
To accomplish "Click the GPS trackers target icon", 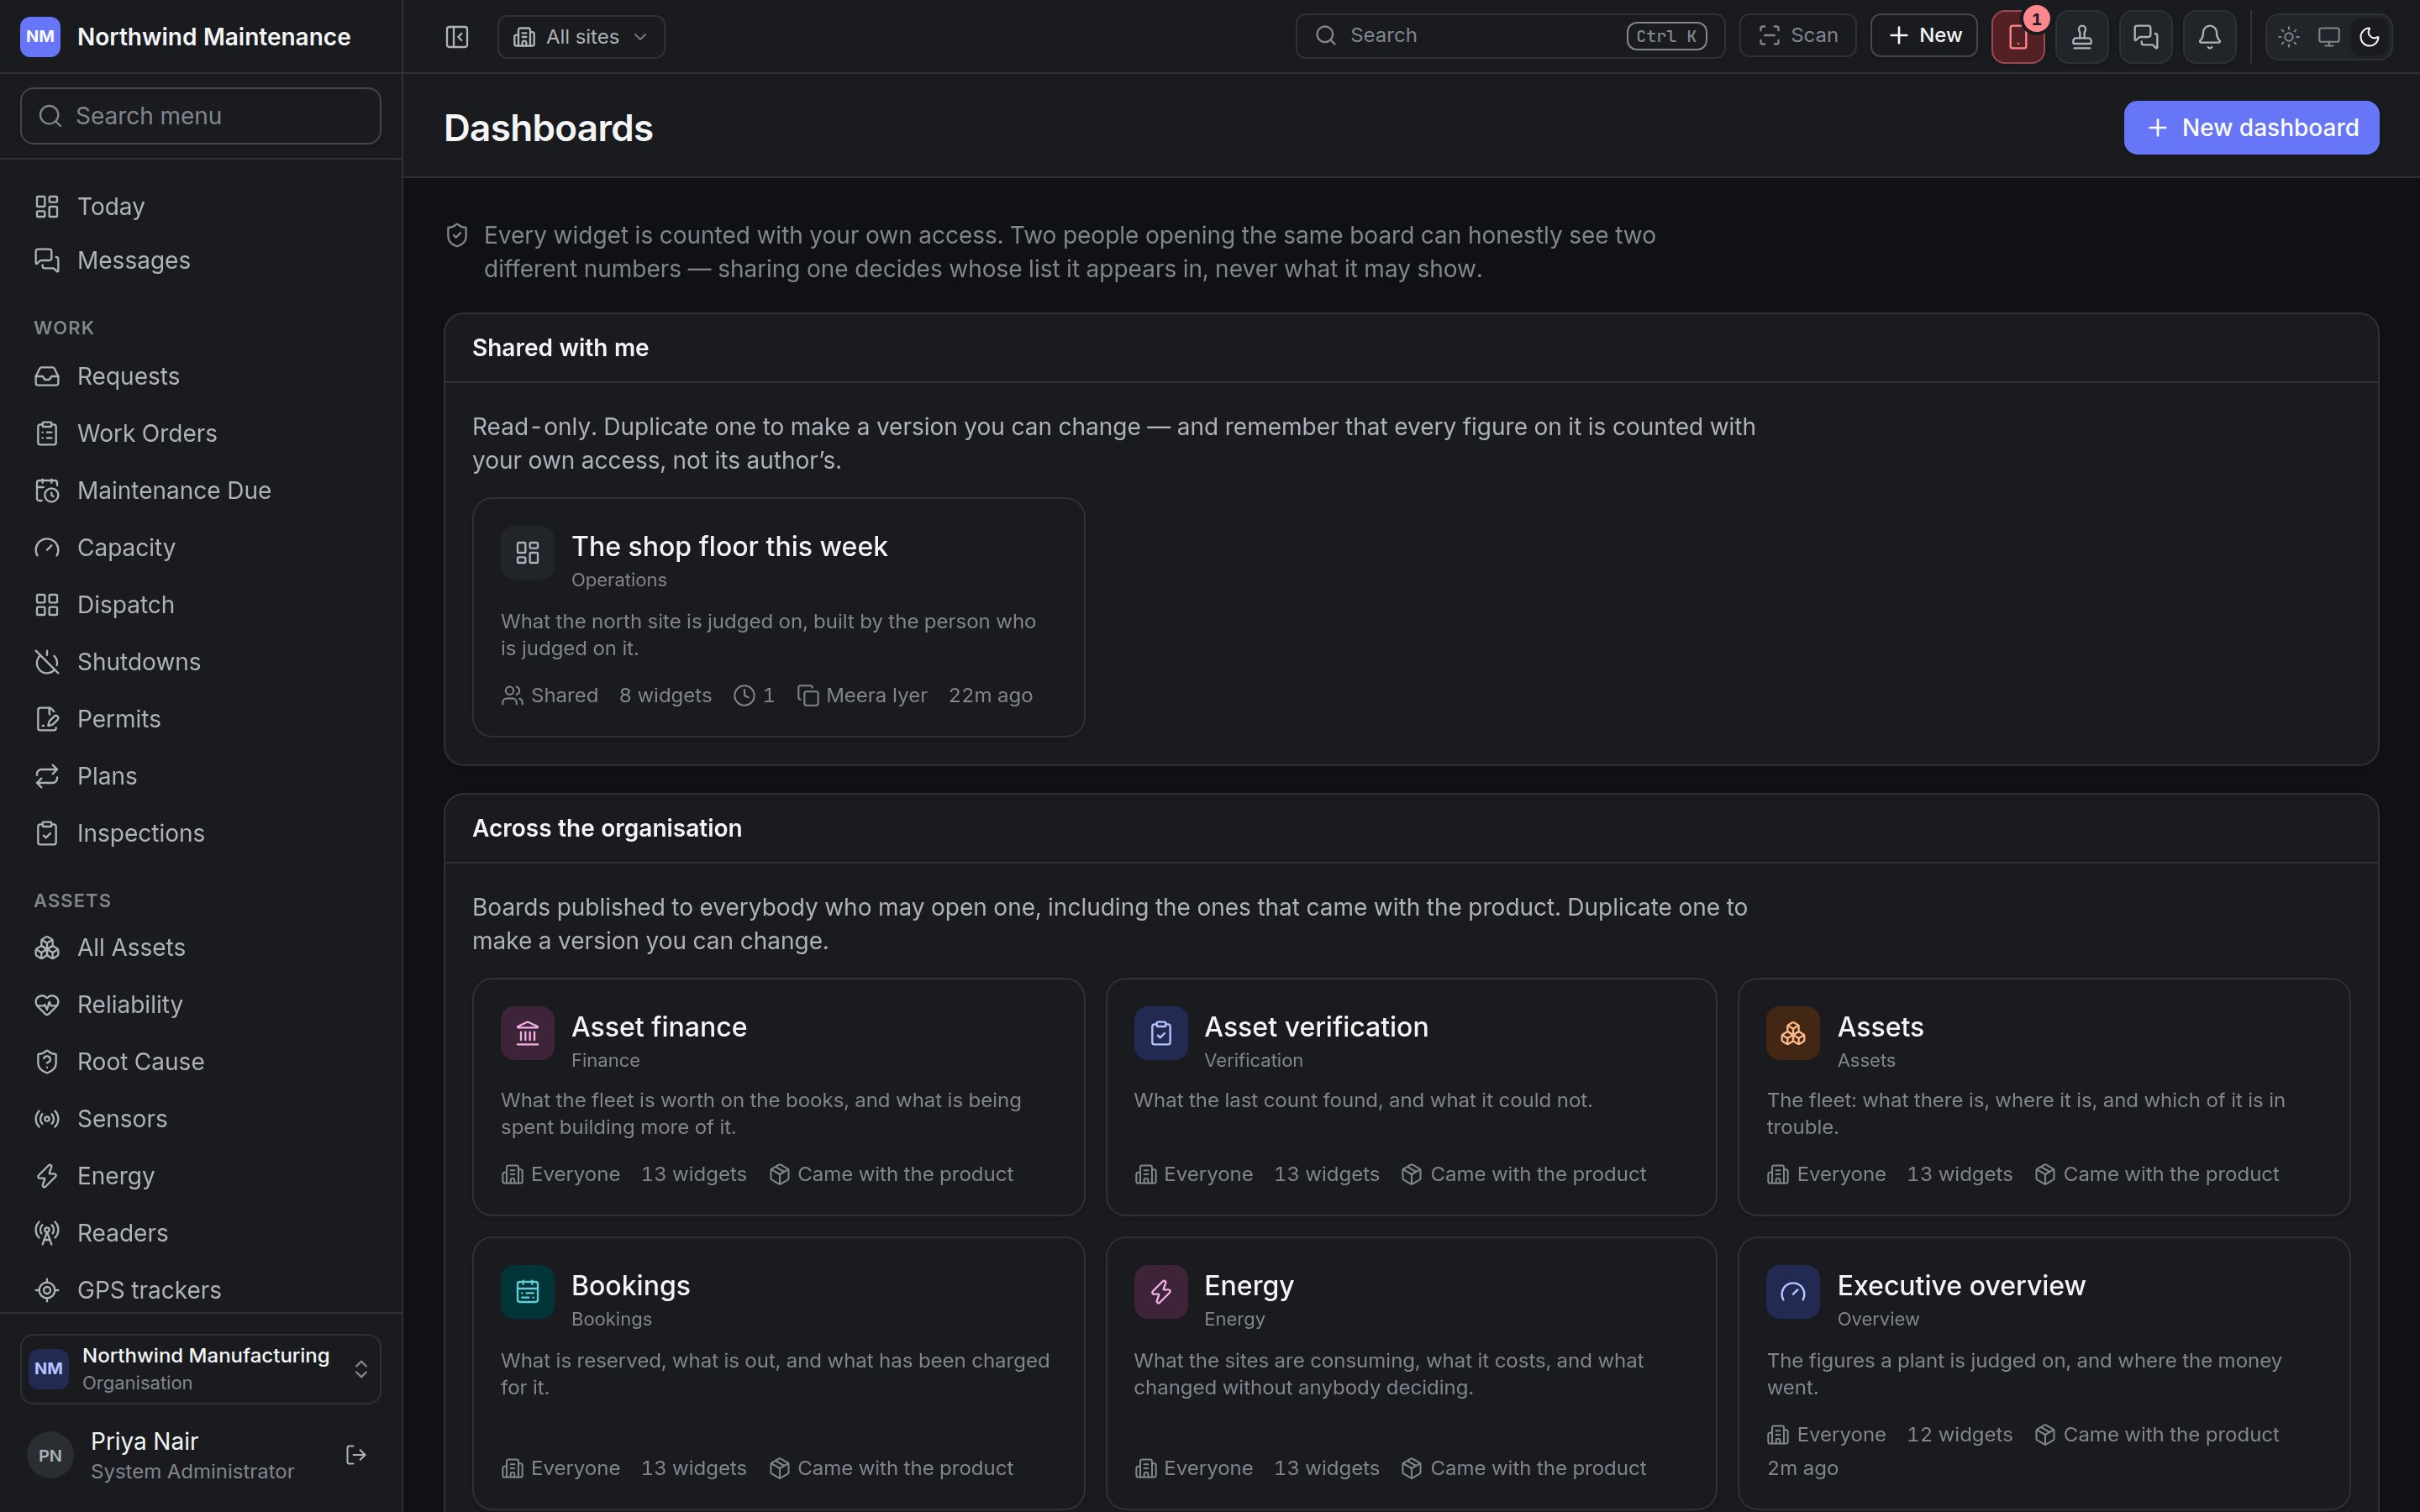I will 47,1290.
